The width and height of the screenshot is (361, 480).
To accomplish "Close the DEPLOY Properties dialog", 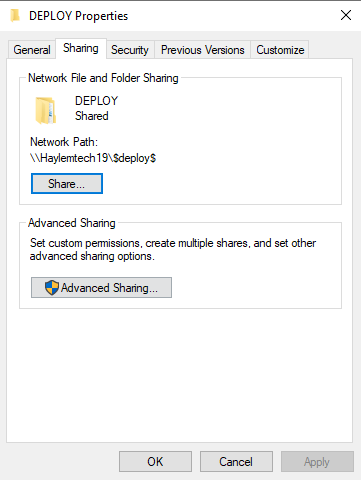I will 346,15.
